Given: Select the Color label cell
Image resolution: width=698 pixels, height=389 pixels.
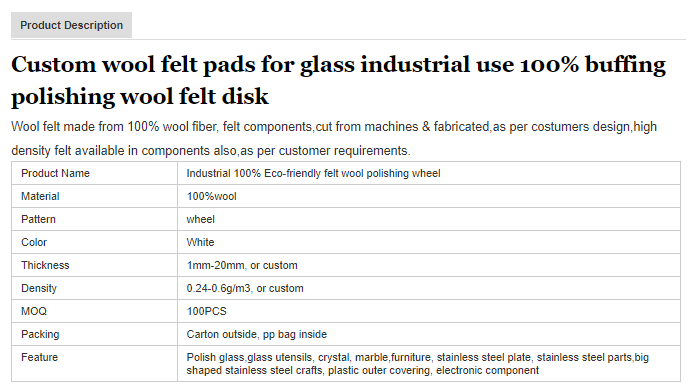Looking at the screenshot, I should point(94,242).
